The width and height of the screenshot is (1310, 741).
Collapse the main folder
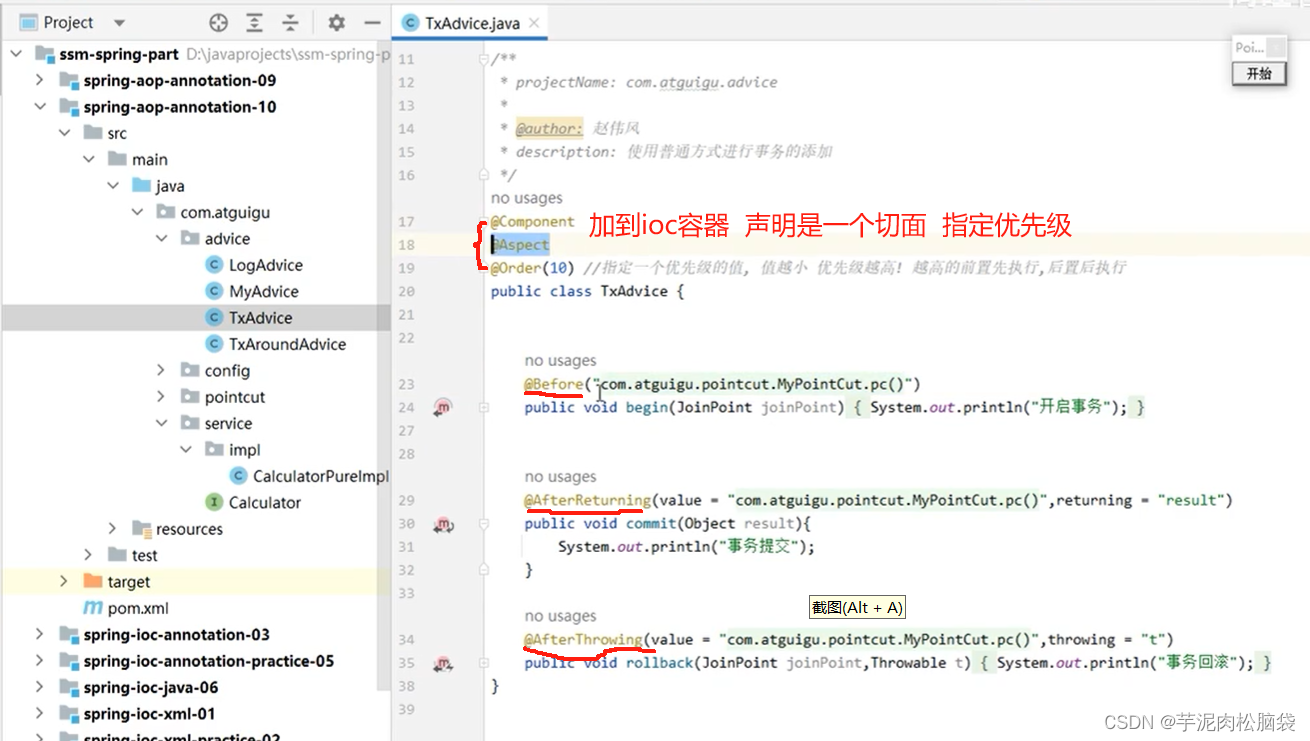click(x=89, y=159)
